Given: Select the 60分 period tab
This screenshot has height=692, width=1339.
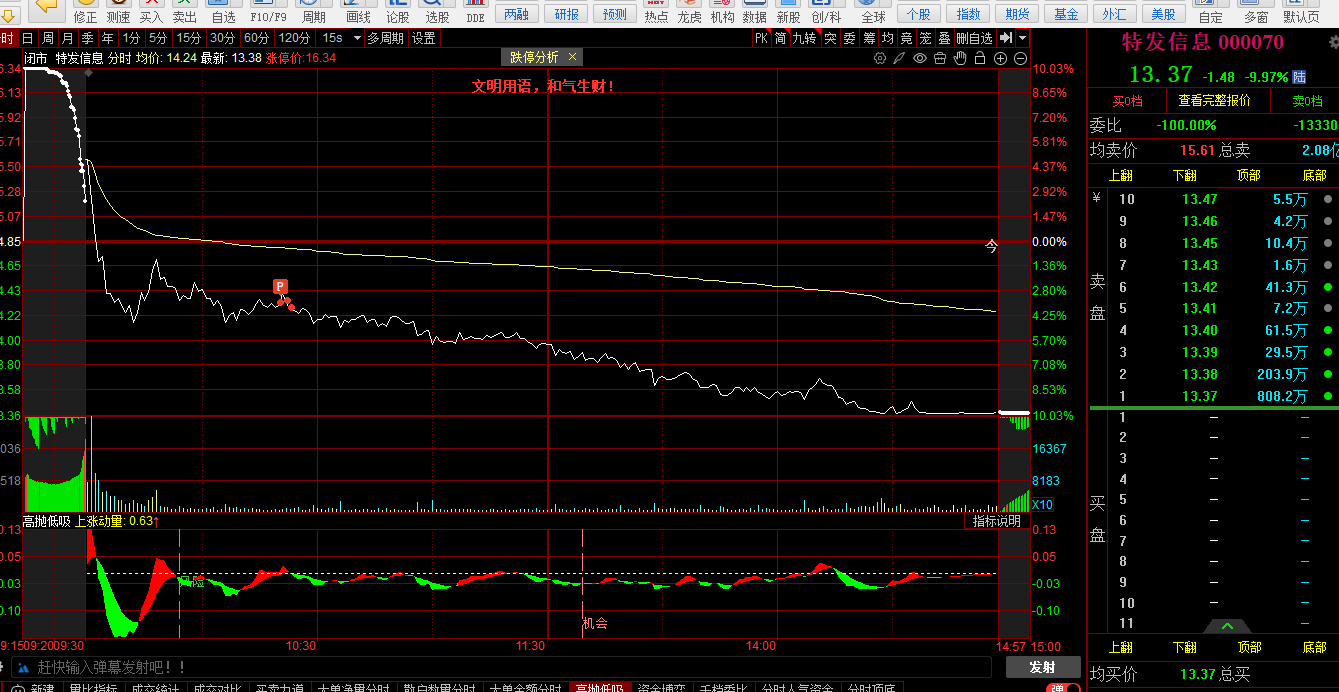Looking at the screenshot, I should pos(256,38).
